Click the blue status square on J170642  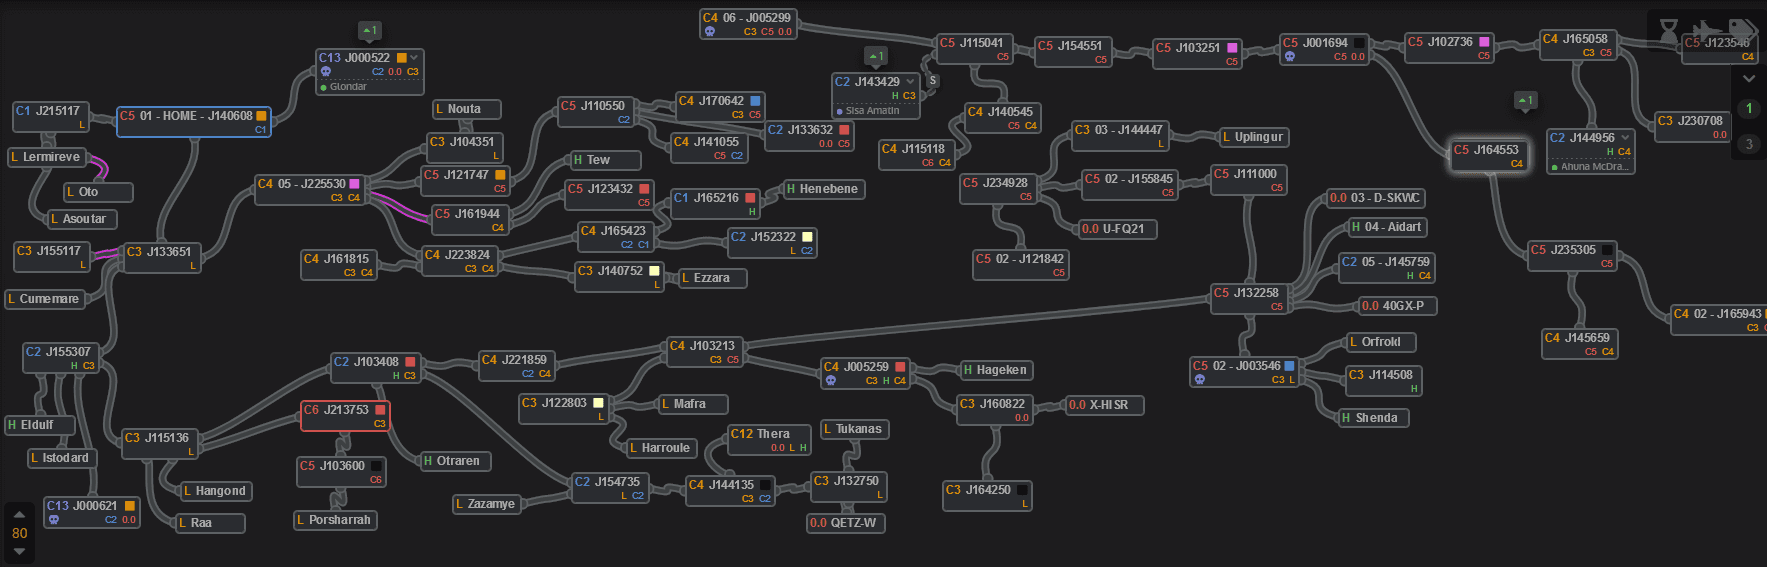[x=755, y=101]
